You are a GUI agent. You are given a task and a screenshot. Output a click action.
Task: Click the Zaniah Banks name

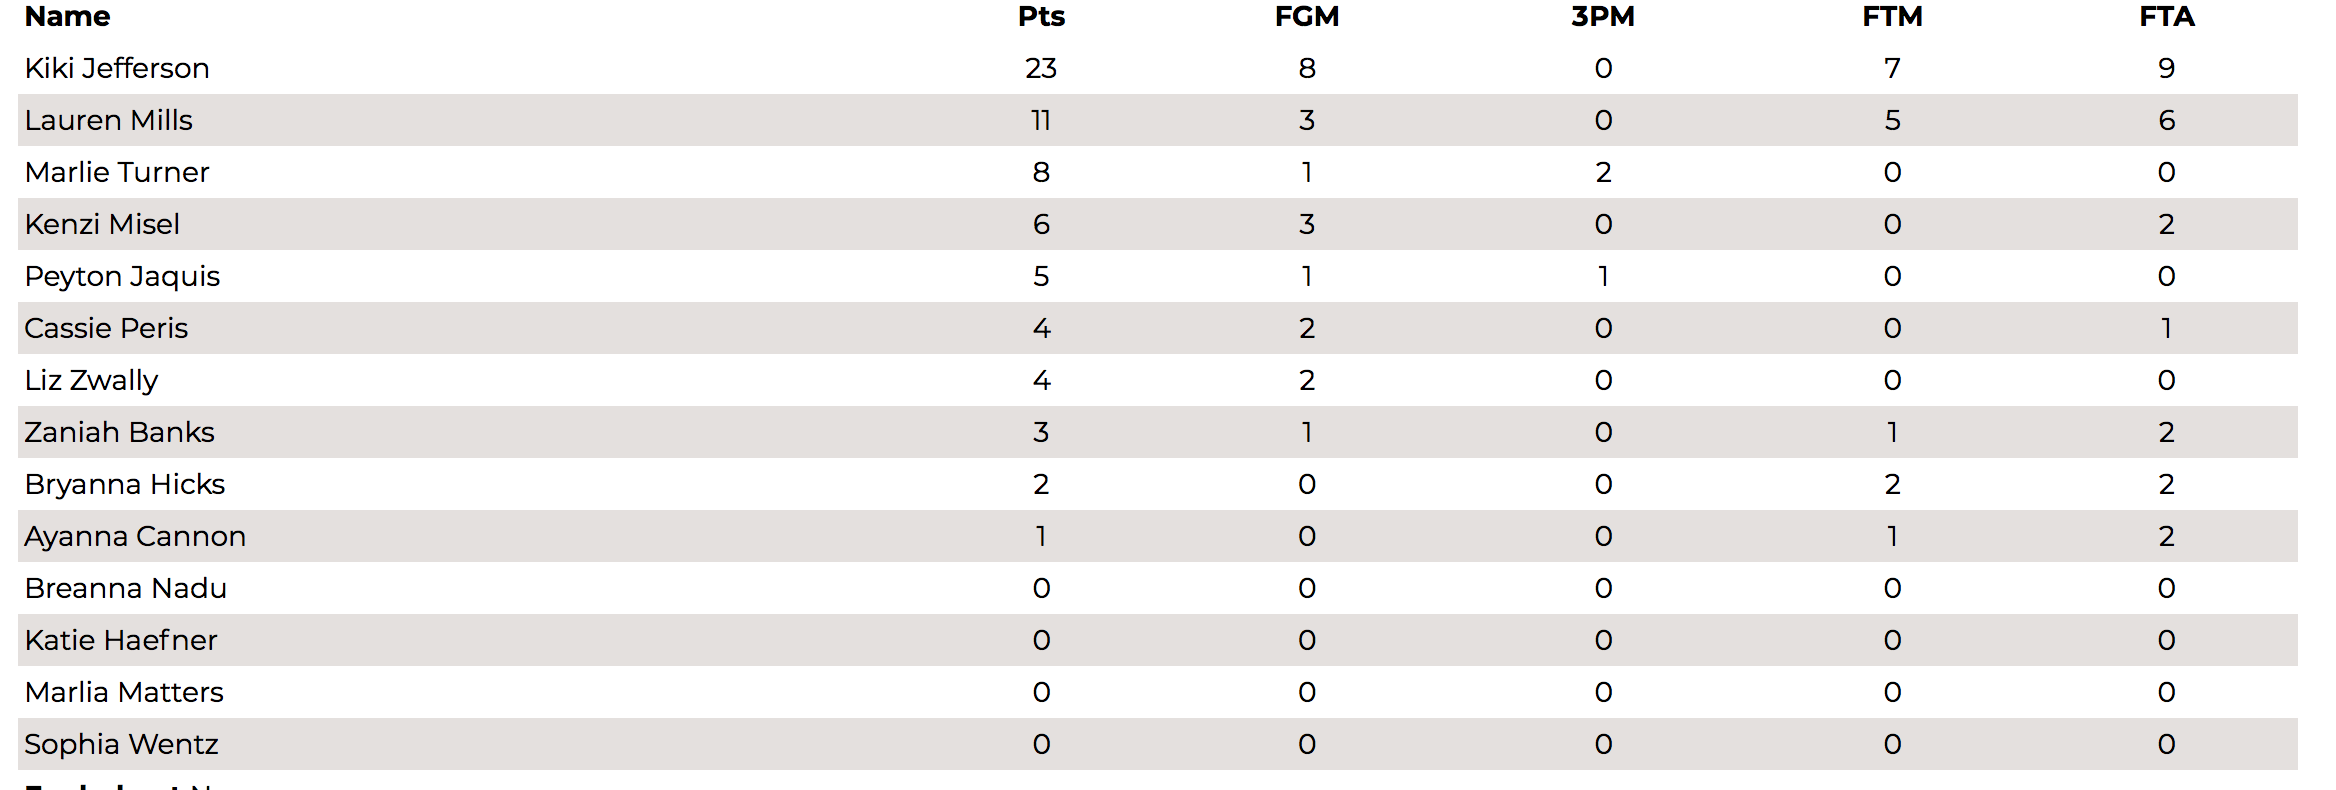(119, 432)
